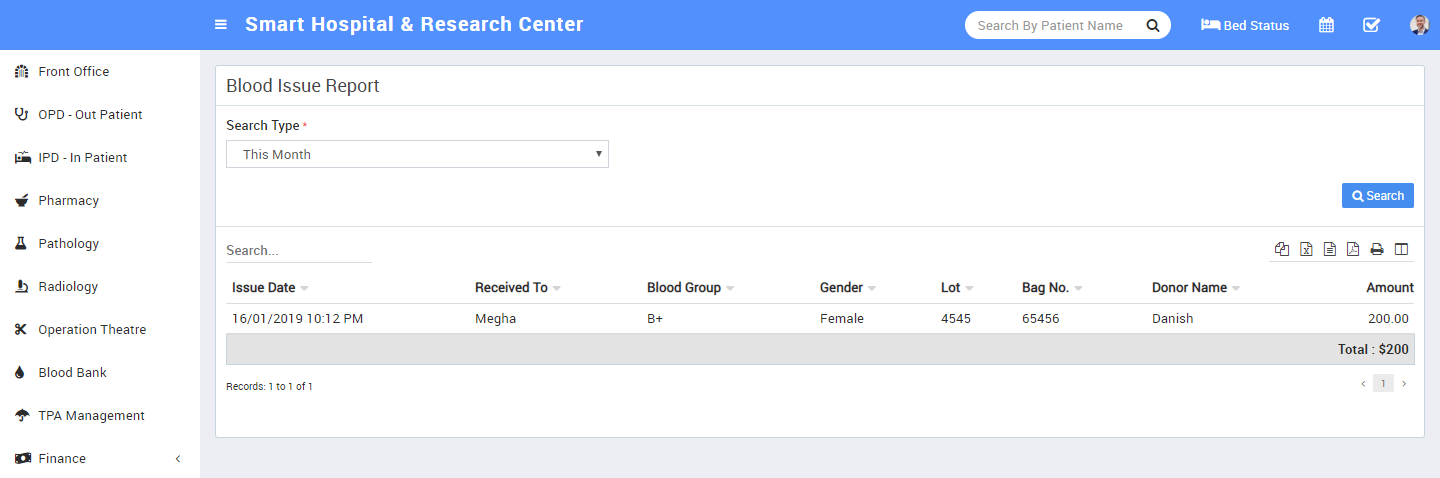Click the Front Office building icon
Viewport: 1440px width, 478px height.
[x=21, y=71]
